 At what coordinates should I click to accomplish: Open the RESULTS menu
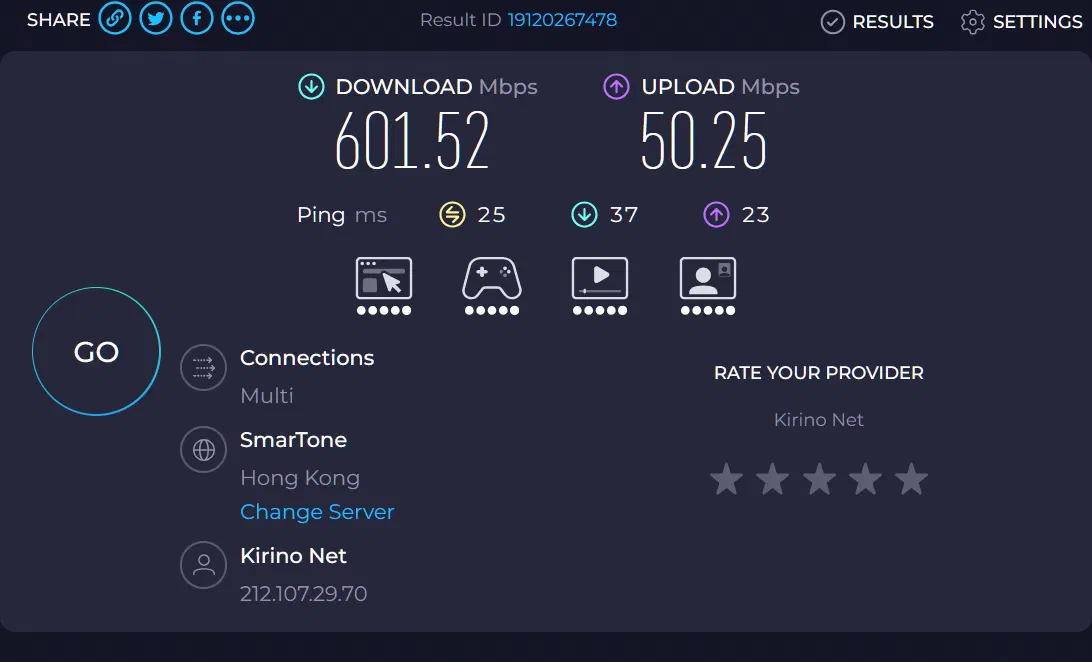point(877,22)
